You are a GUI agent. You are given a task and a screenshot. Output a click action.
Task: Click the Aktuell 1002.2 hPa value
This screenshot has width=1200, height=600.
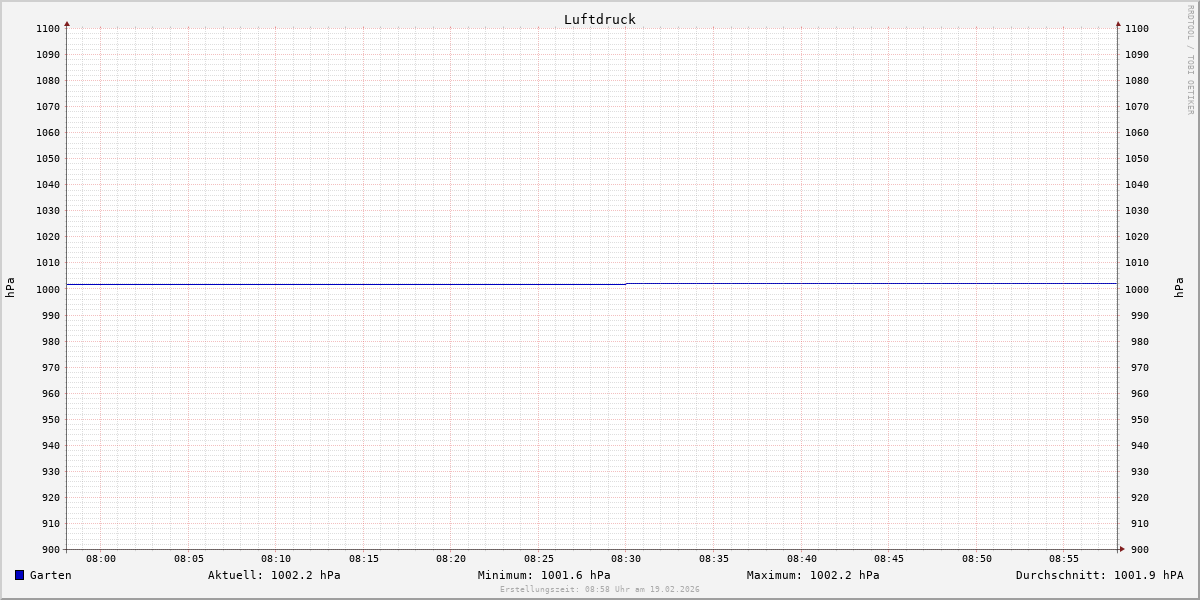pos(274,575)
